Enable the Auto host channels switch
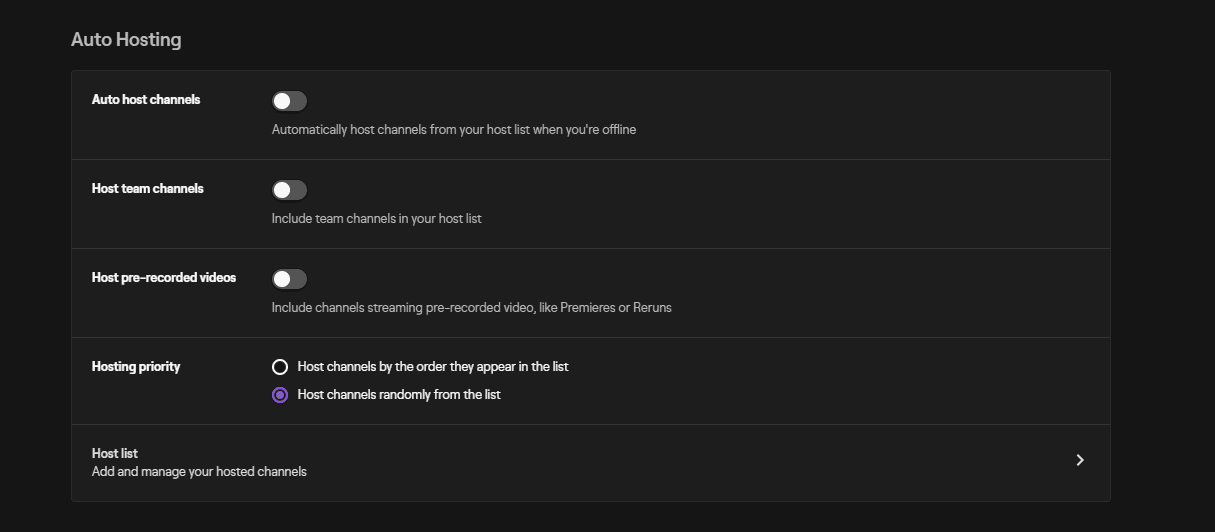 coord(289,101)
